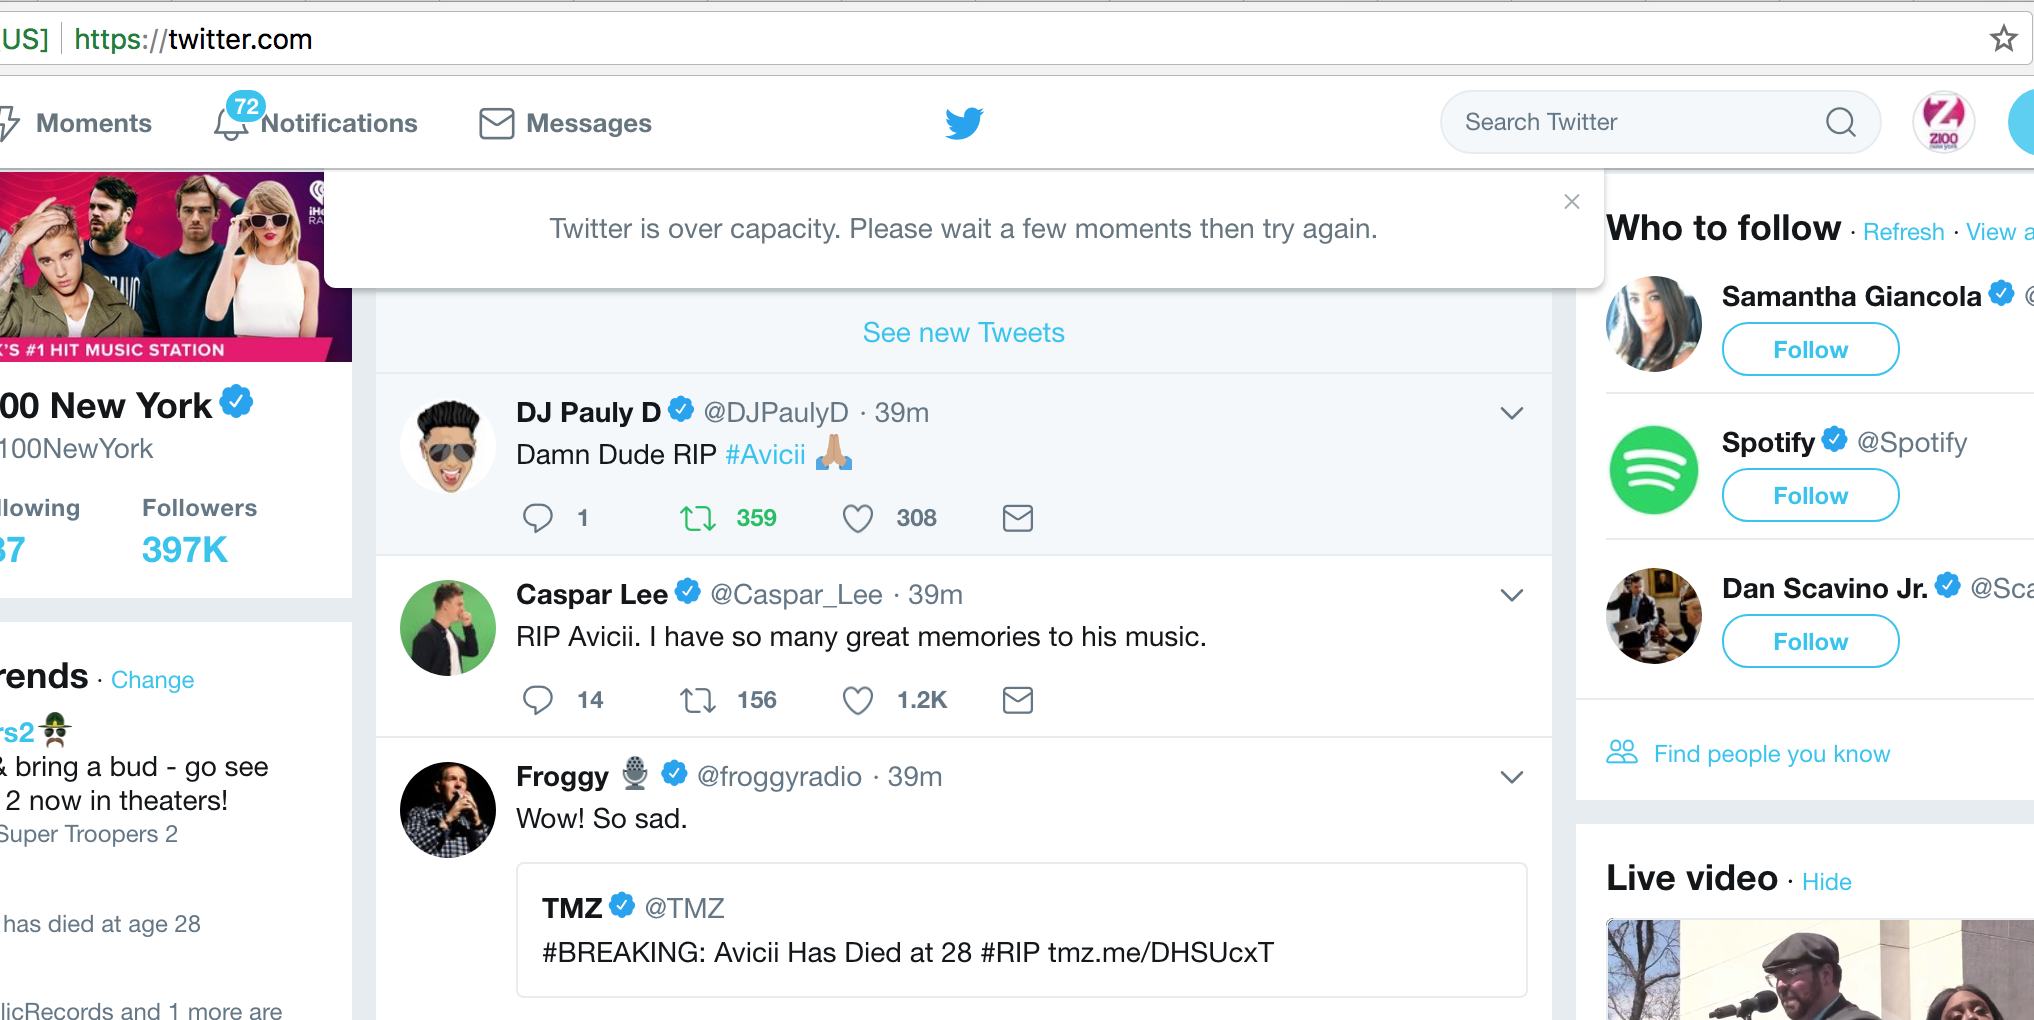The width and height of the screenshot is (2034, 1020).
Task: Follow Spotify
Action: pos(1810,496)
